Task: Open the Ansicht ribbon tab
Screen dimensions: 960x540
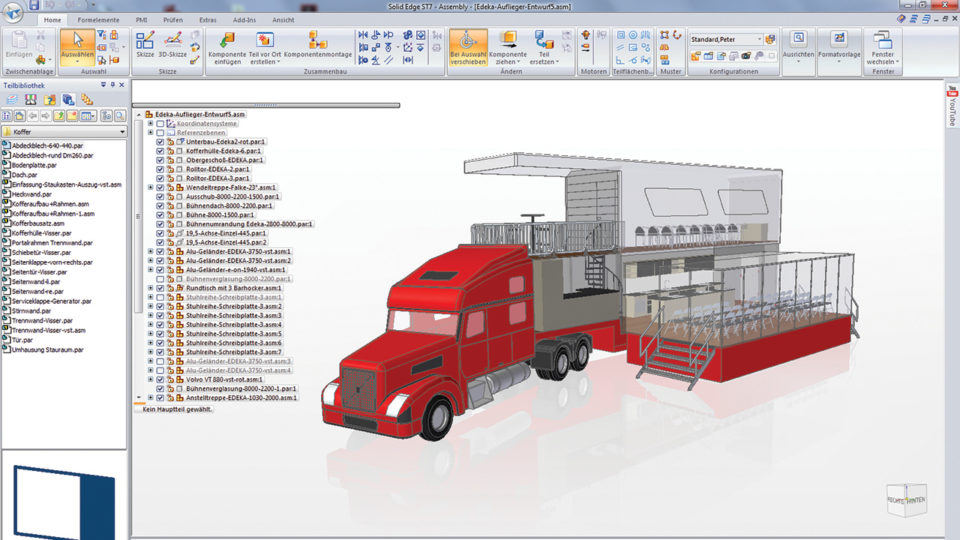Action: 283,19
